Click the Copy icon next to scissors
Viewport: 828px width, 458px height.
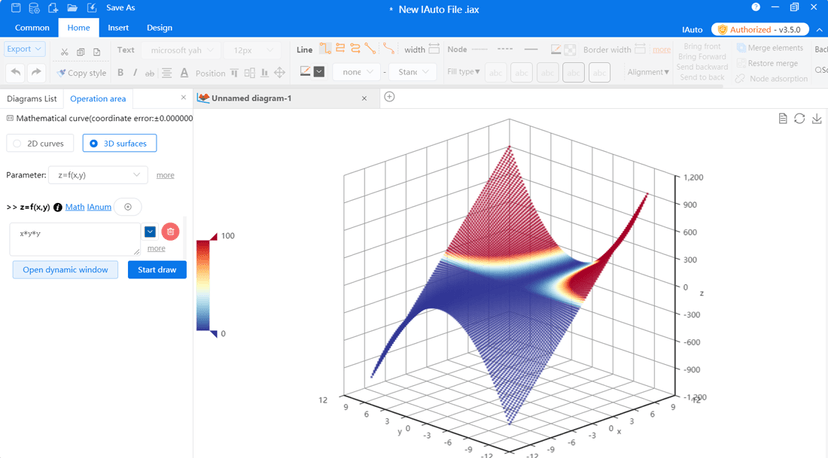(81, 52)
